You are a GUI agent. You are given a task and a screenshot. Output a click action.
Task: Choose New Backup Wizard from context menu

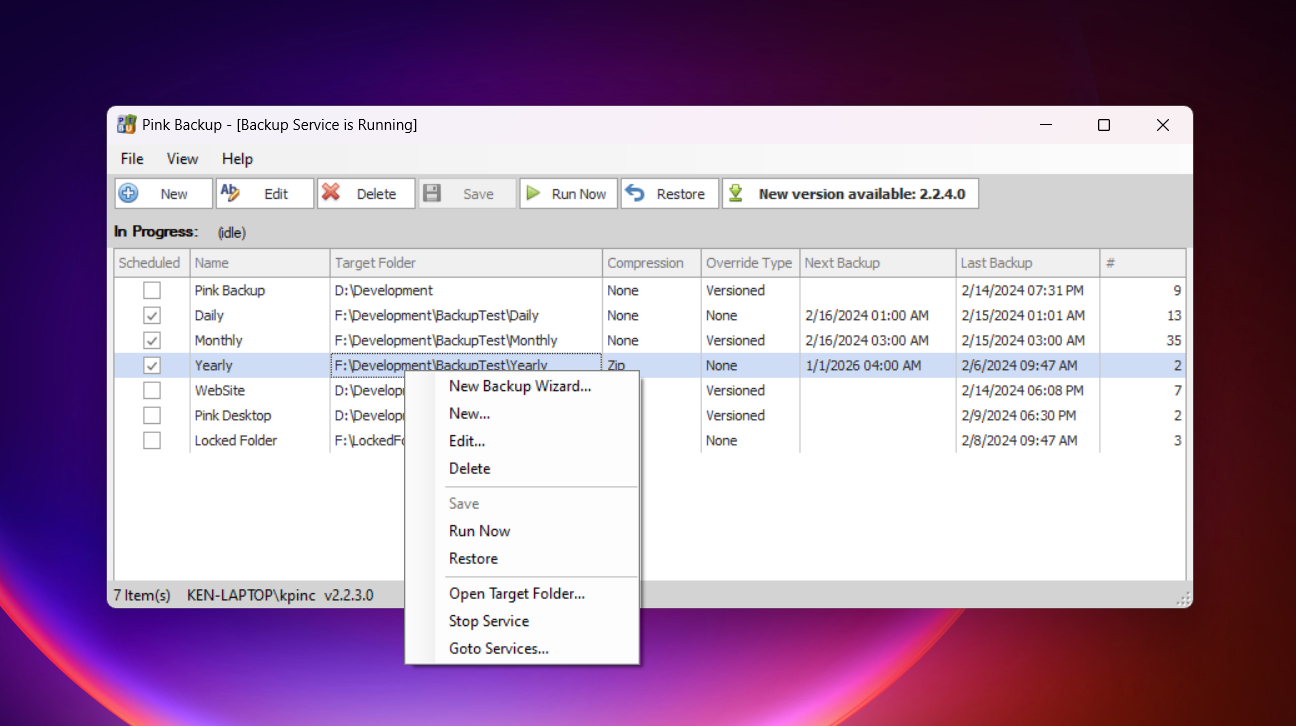[x=520, y=386]
